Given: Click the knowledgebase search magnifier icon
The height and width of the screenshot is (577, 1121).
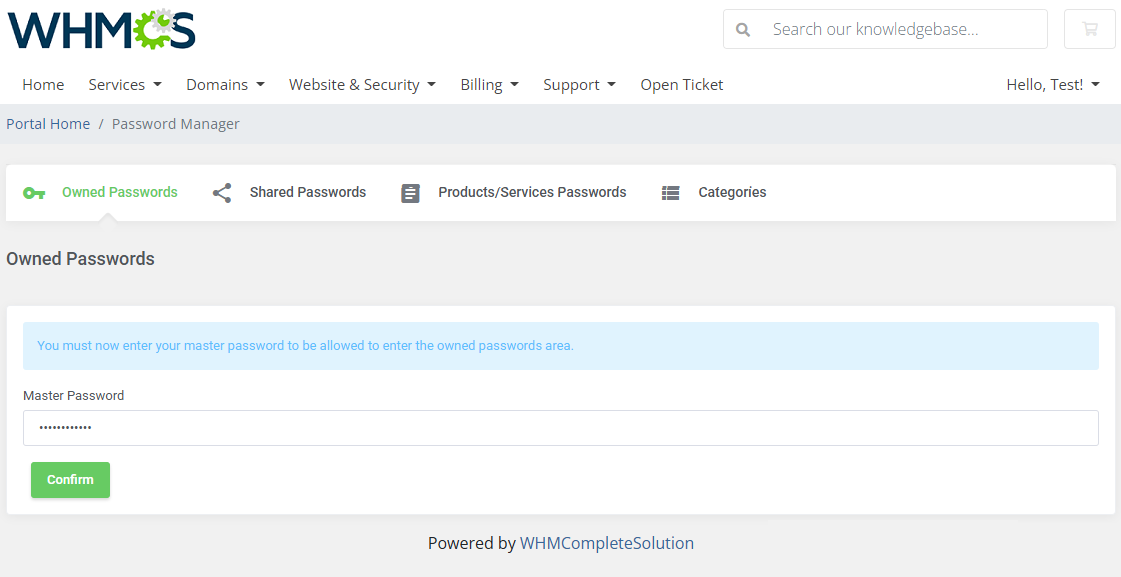Looking at the screenshot, I should (x=743, y=30).
